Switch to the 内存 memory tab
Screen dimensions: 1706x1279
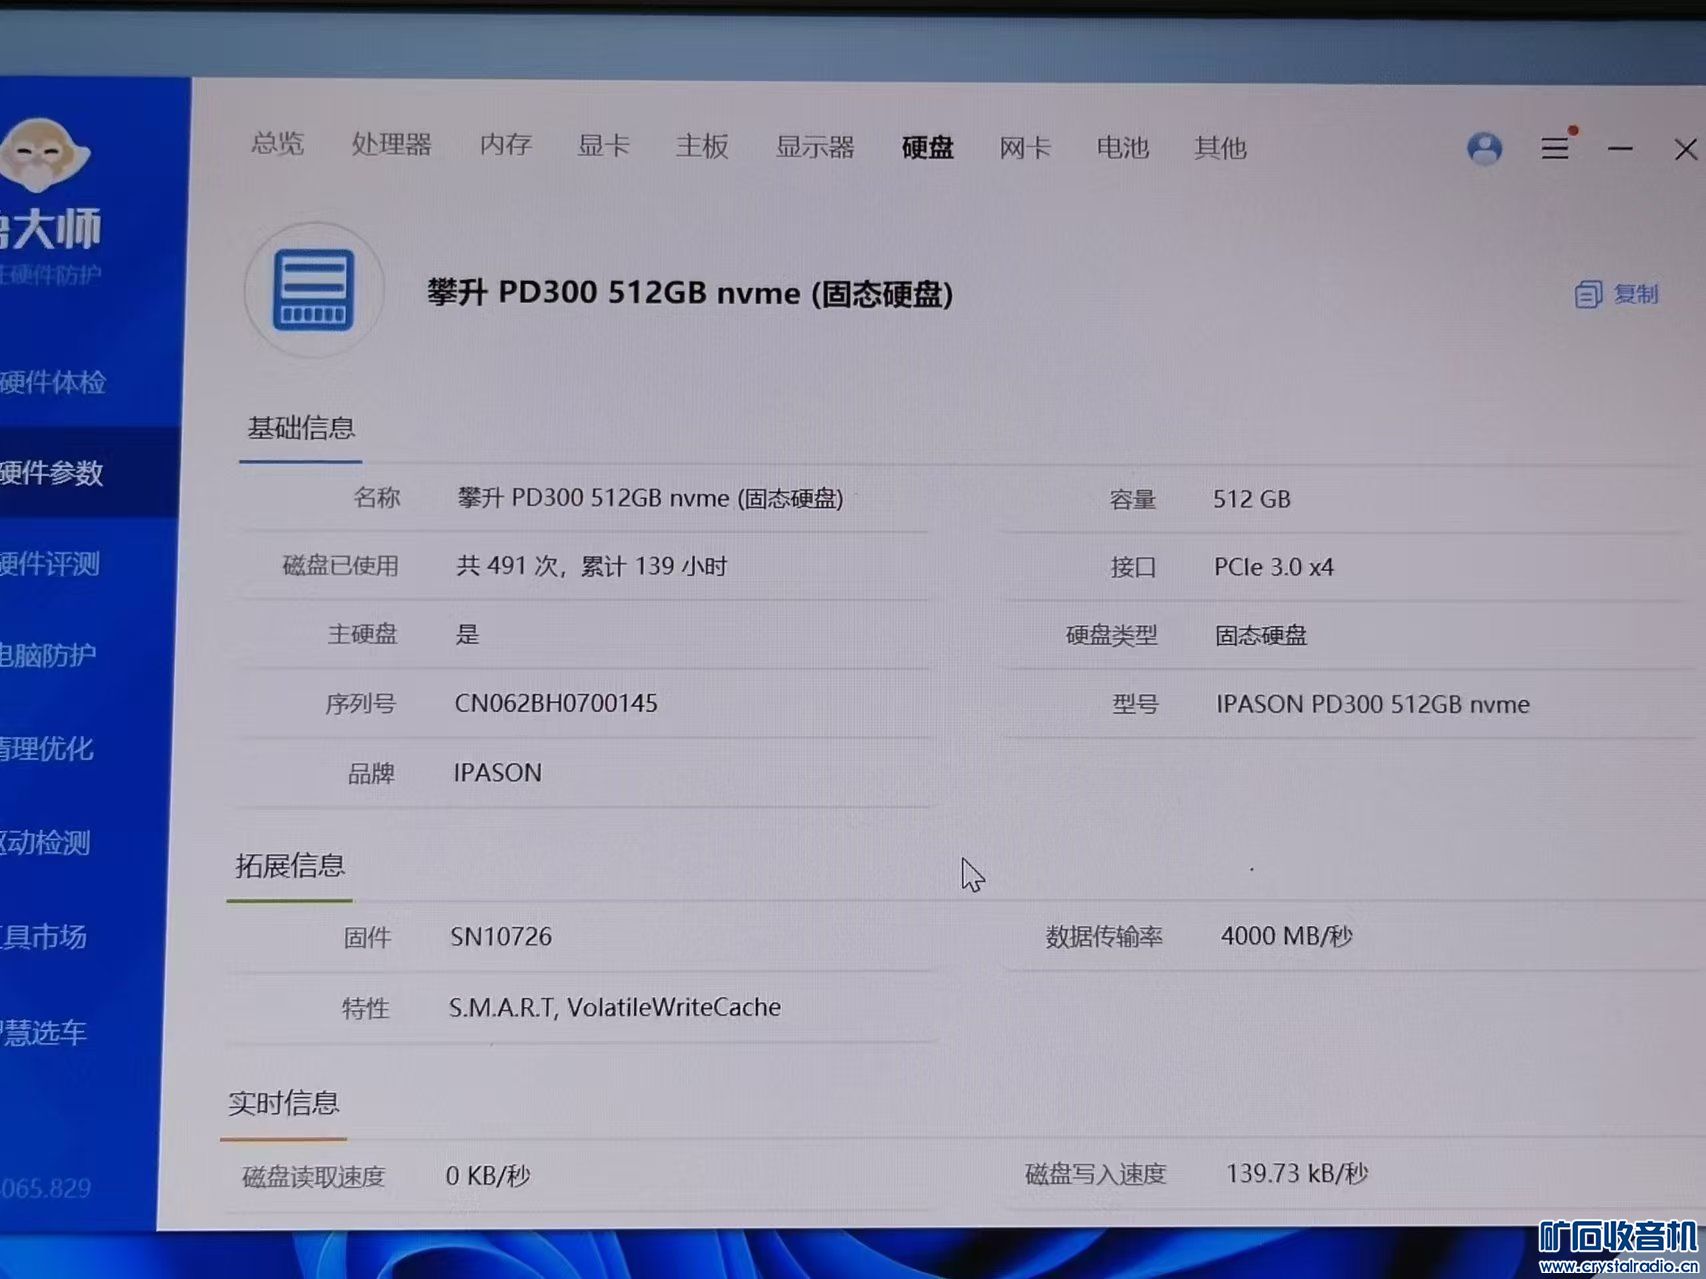pyautogui.click(x=505, y=145)
